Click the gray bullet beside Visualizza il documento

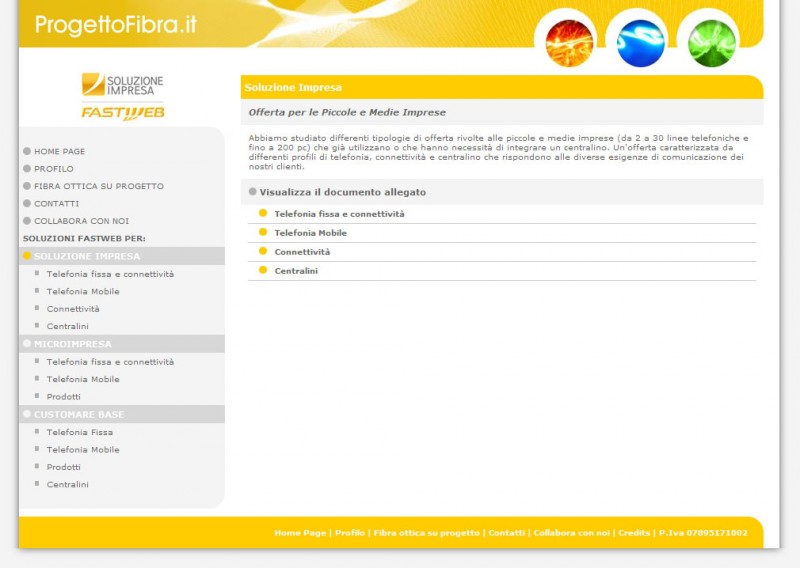[253, 191]
